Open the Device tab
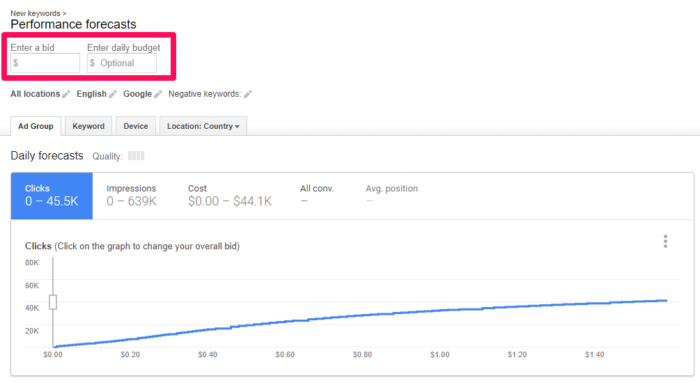Screen dimensions: 700x383 click(x=136, y=126)
